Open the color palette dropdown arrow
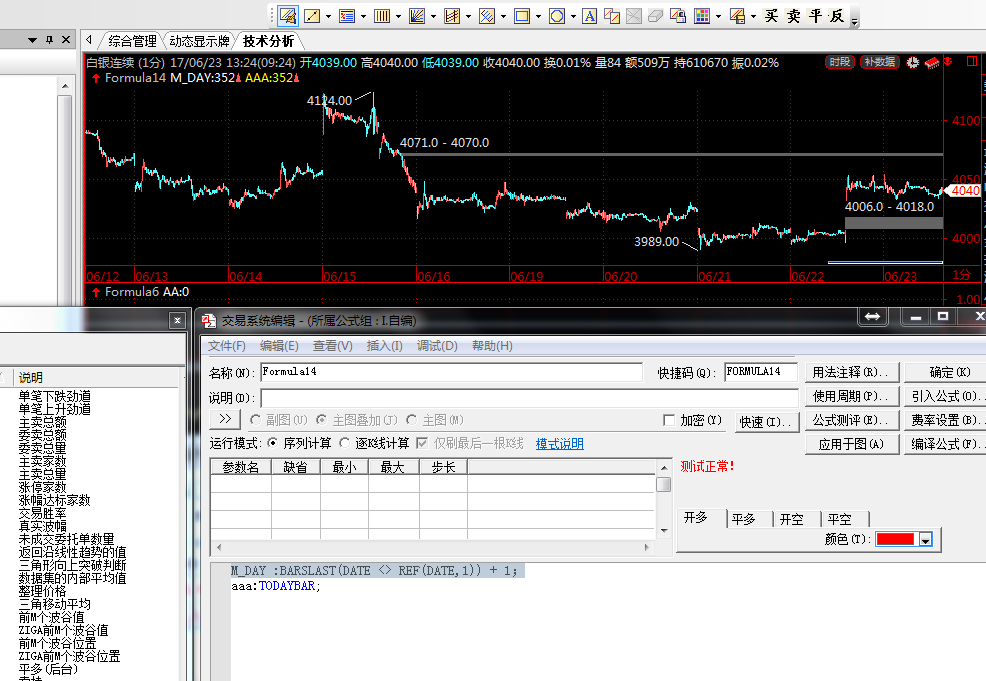The image size is (986, 681). point(718,17)
